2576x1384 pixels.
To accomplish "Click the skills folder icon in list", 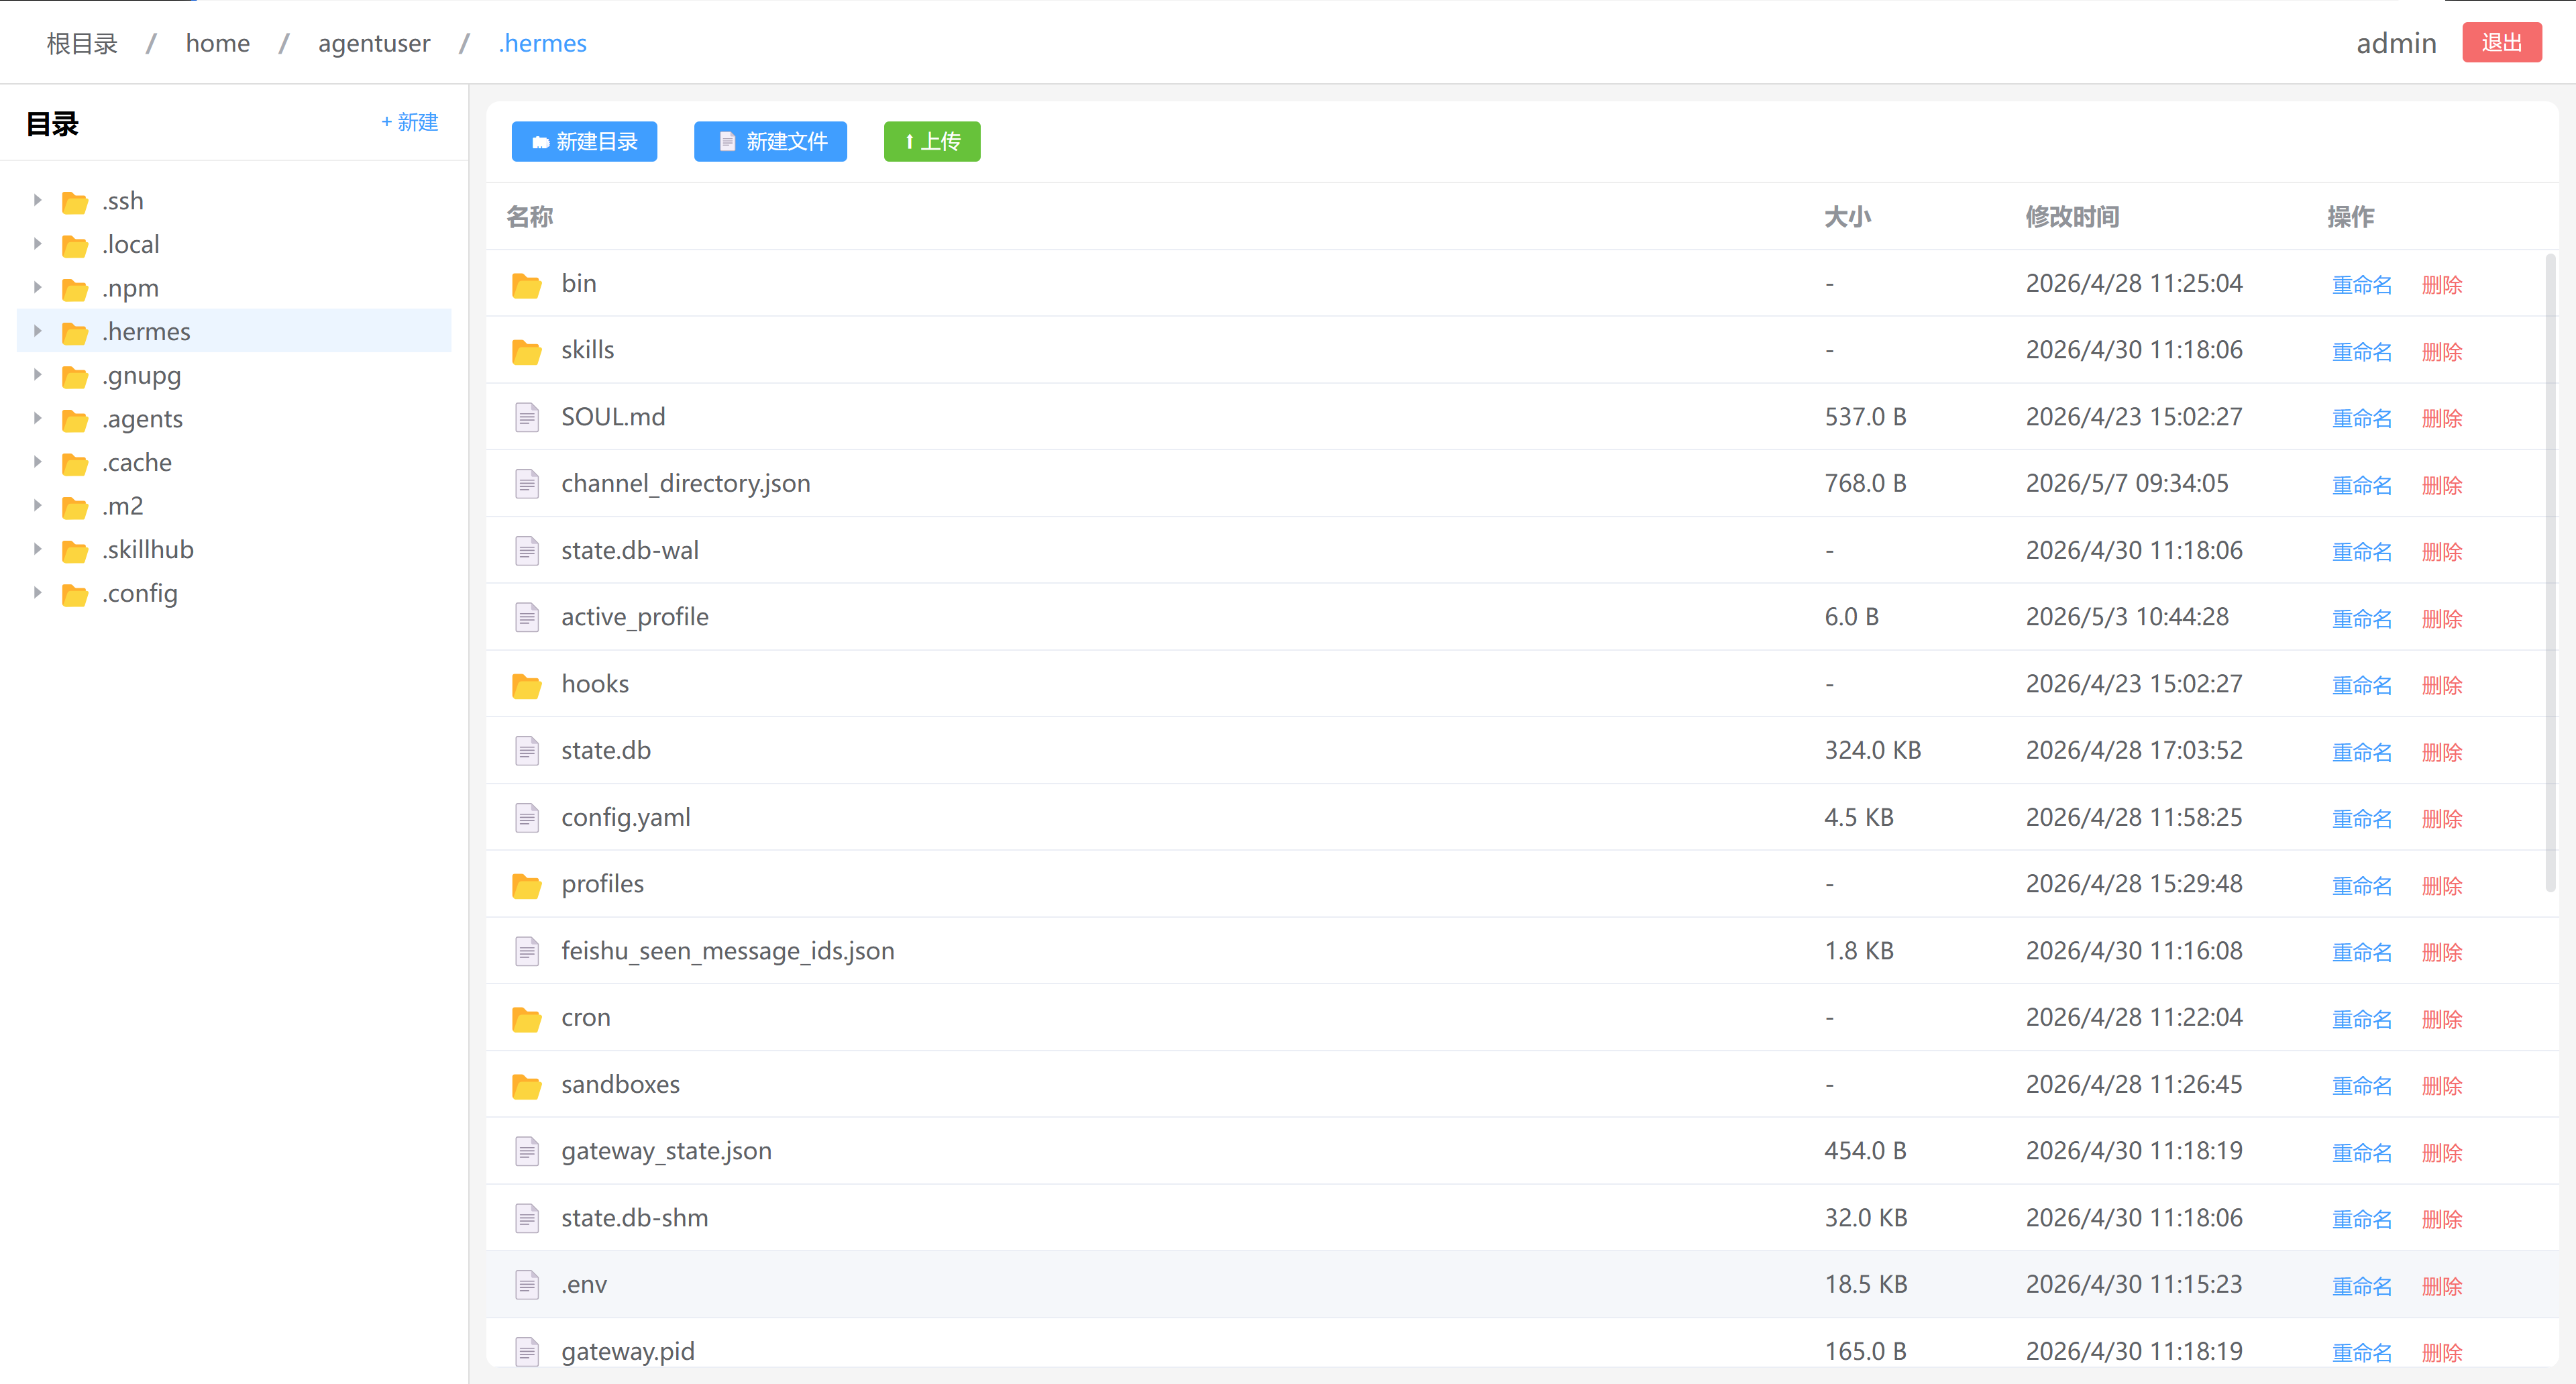I will 526,351.
